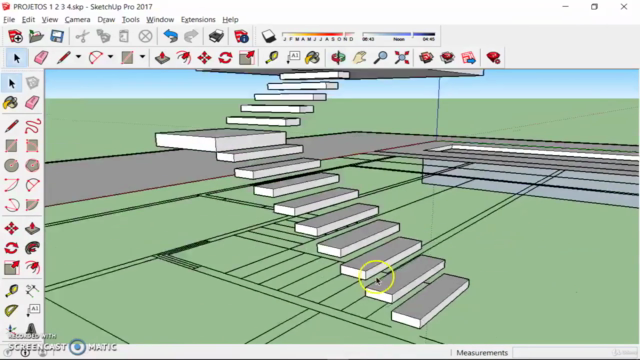Click the Save floppy disk icon
This screenshot has height=360, width=640.
[57, 36]
